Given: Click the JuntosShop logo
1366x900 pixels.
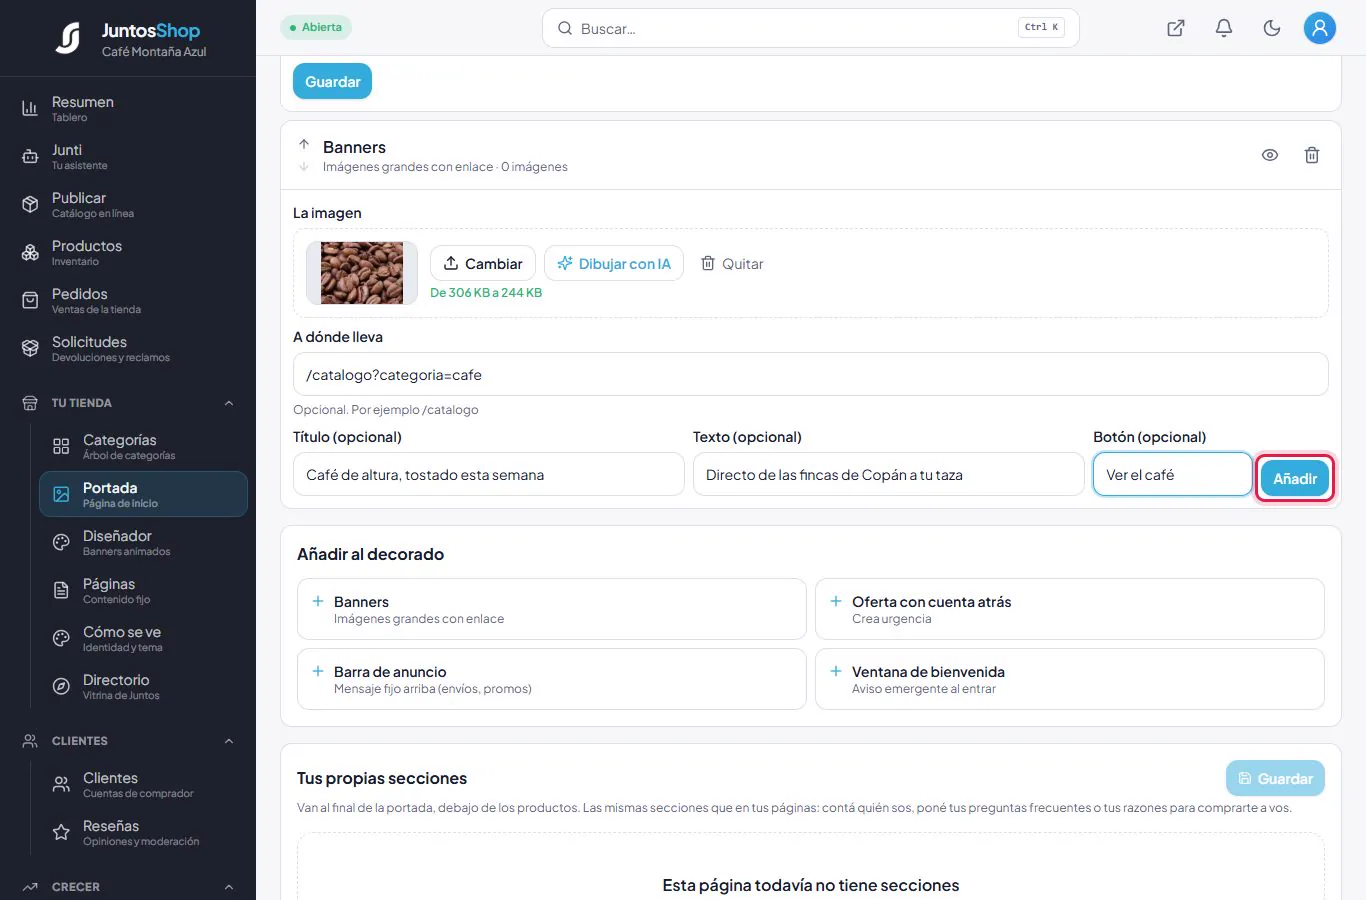Looking at the screenshot, I should [x=129, y=38].
